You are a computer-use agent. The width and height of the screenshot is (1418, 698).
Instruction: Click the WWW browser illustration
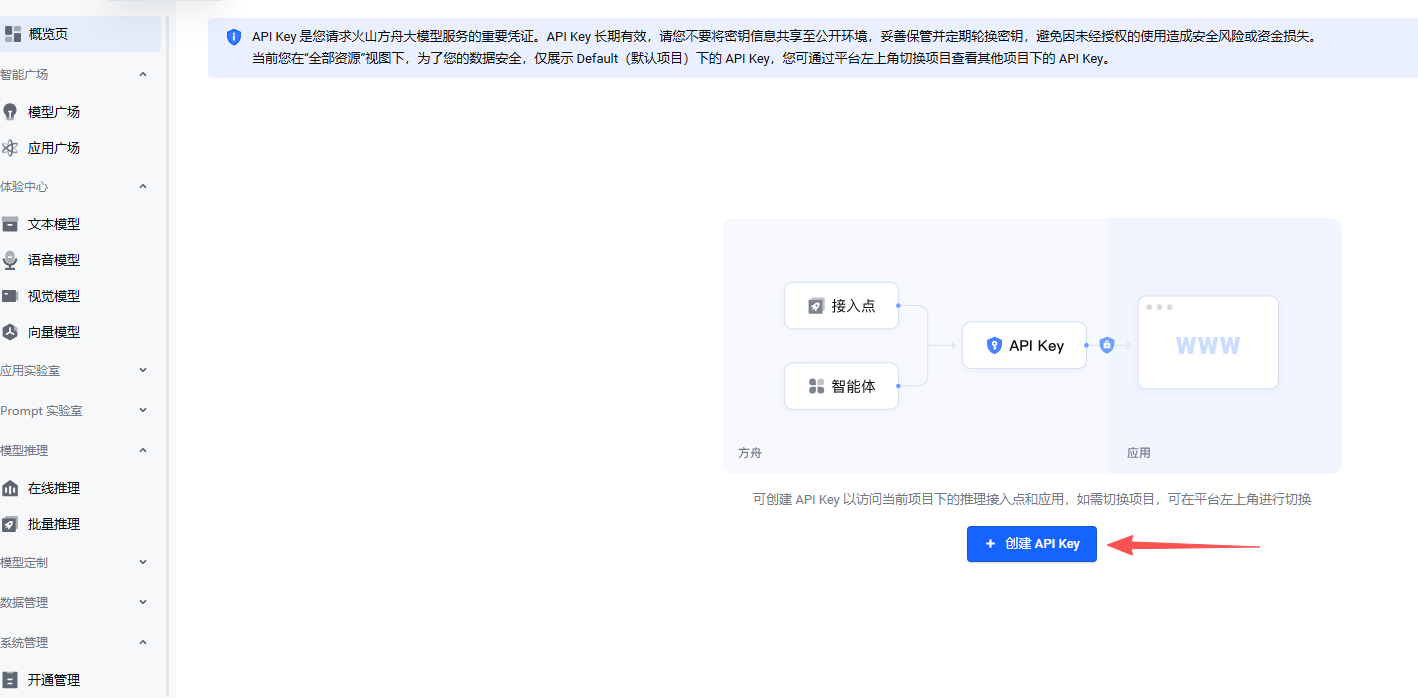tap(1208, 342)
